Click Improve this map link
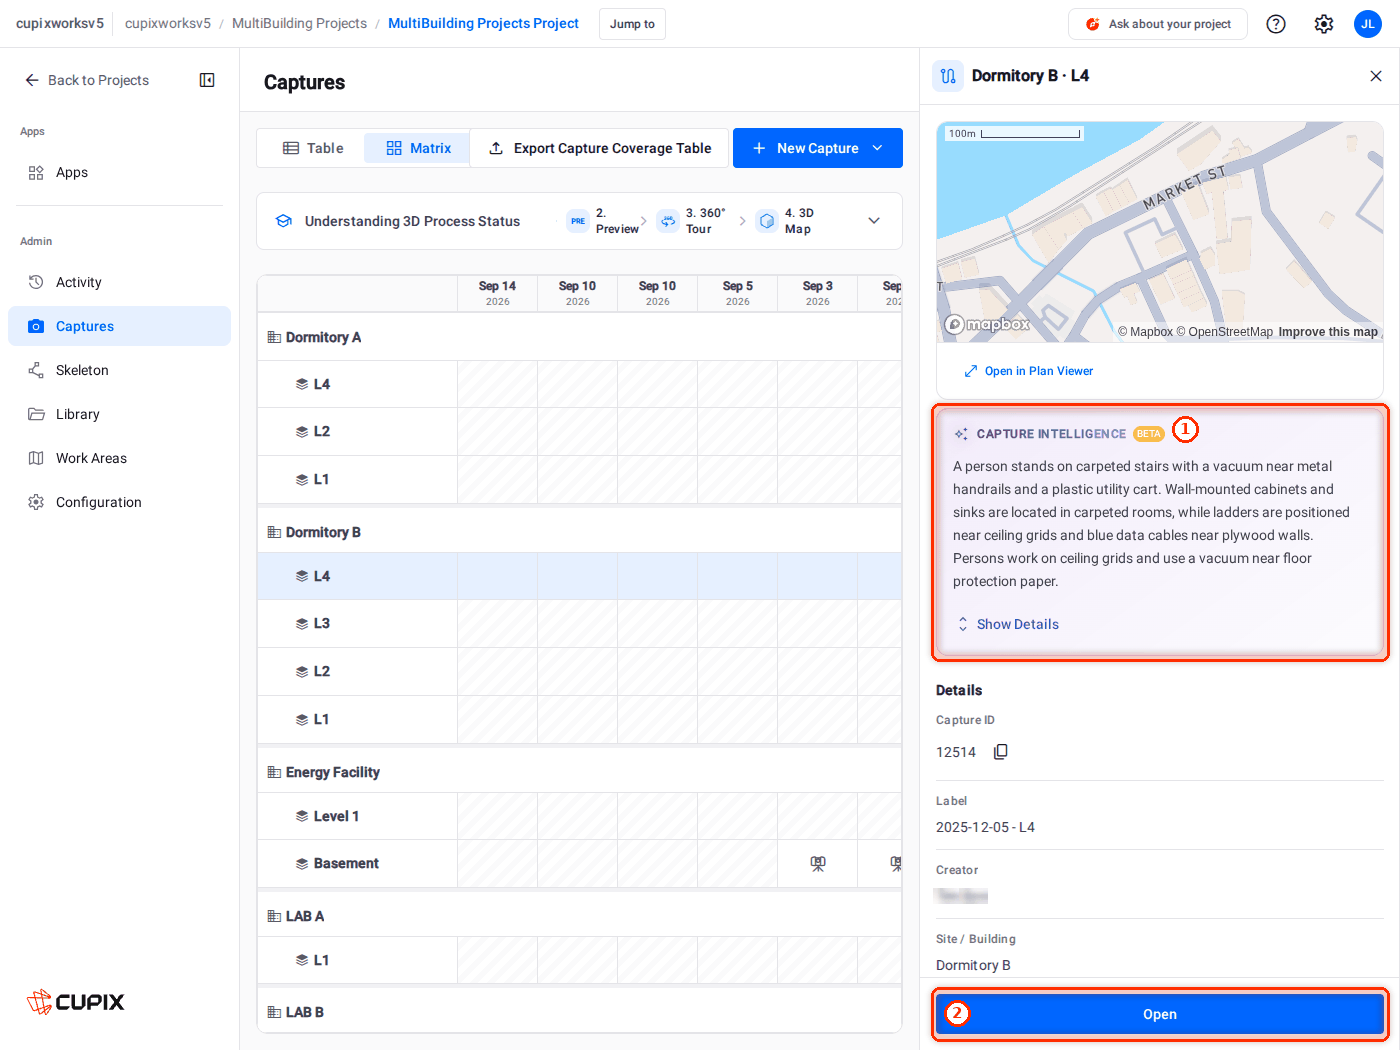Image resolution: width=1400 pixels, height=1050 pixels. coord(1328,332)
